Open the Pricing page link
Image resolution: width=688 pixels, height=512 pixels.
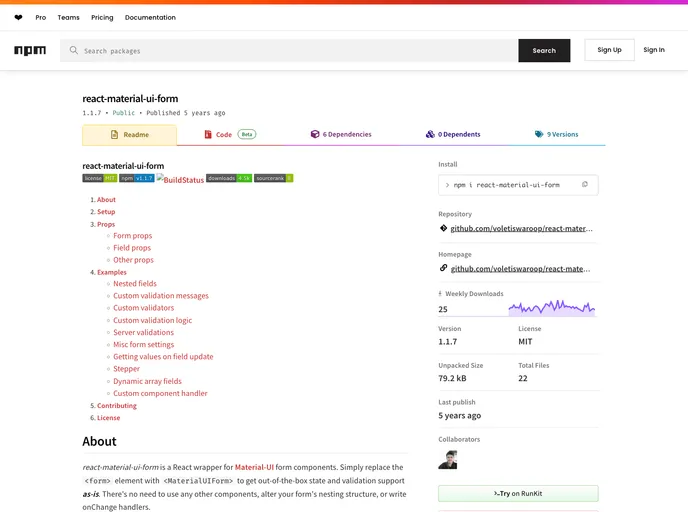pyautogui.click(x=102, y=18)
